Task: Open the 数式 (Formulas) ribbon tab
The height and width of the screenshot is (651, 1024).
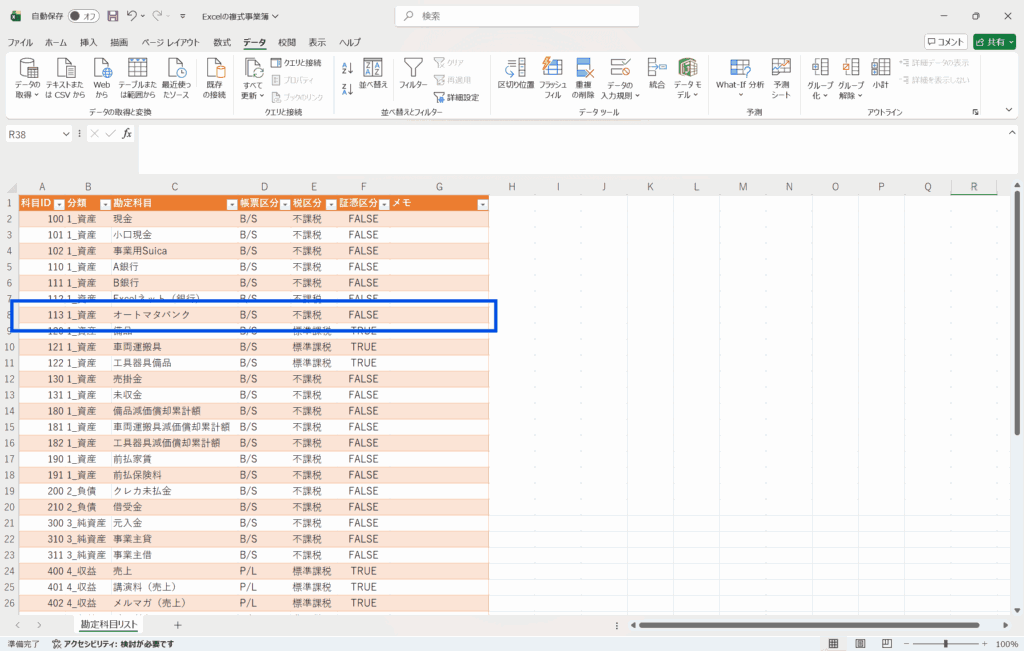Action: (222, 42)
